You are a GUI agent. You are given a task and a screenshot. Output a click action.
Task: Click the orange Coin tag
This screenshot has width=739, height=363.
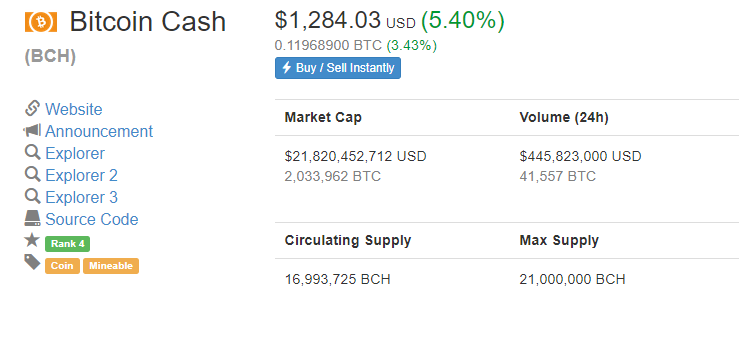[x=62, y=266]
